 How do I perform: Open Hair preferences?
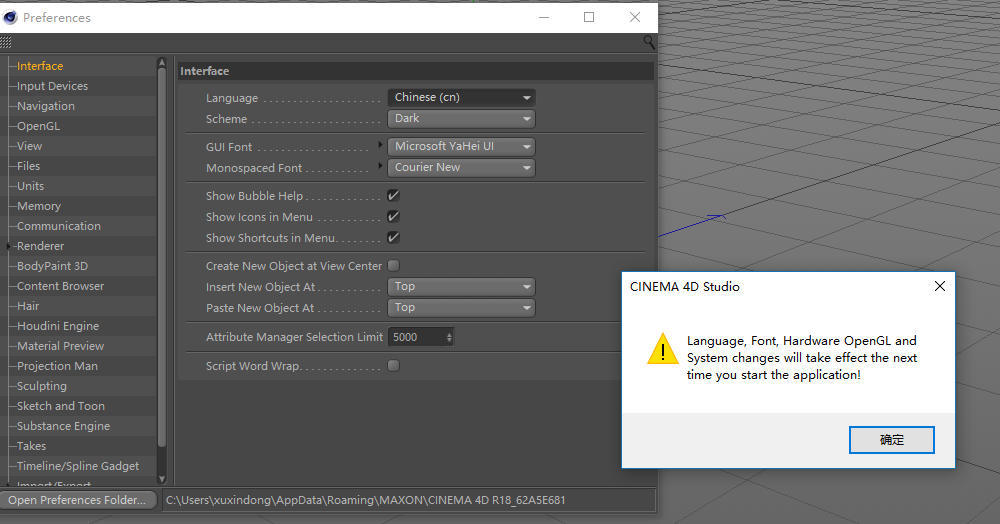coord(28,306)
